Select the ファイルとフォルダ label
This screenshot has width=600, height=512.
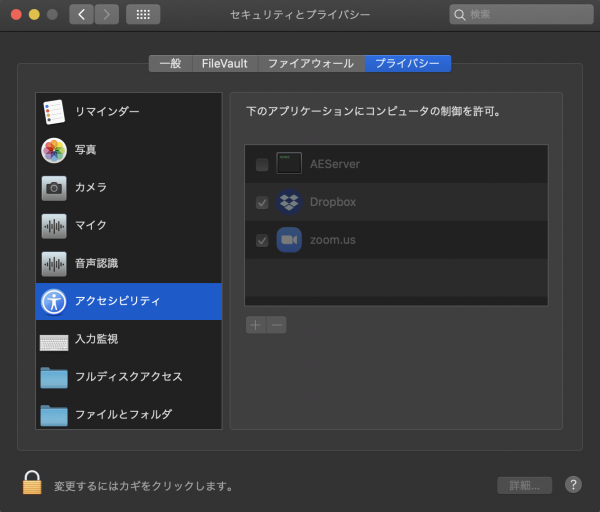[123, 415]
